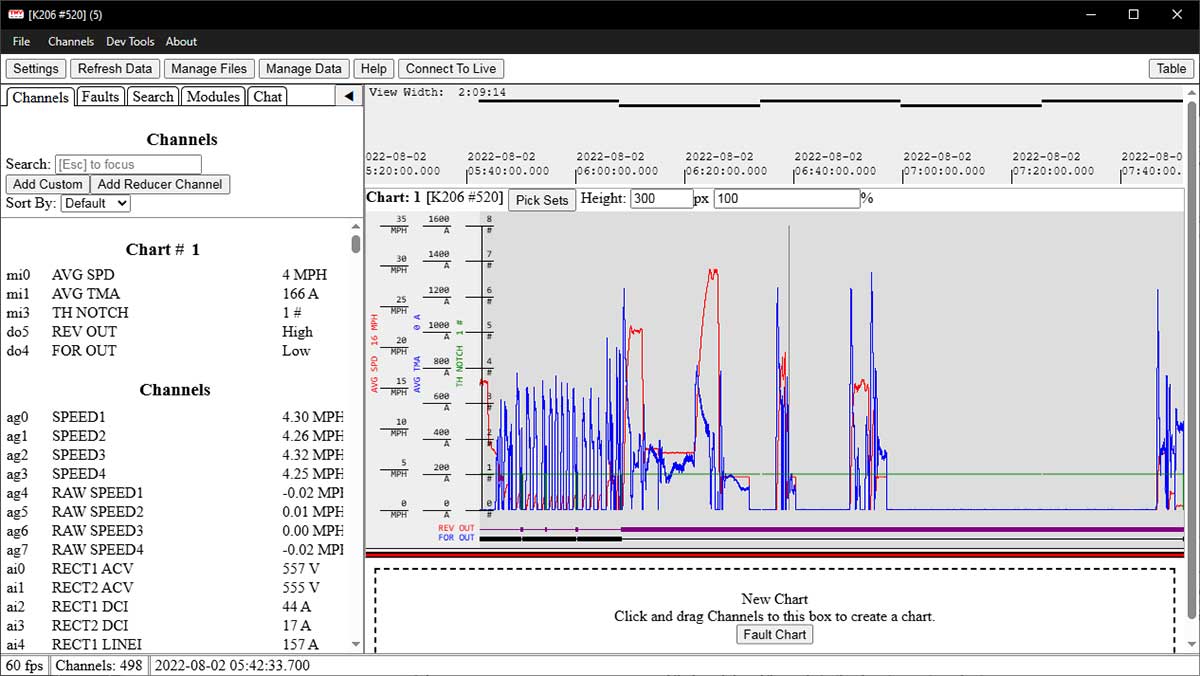Click the Fault Chart button

tap(775, 634)
